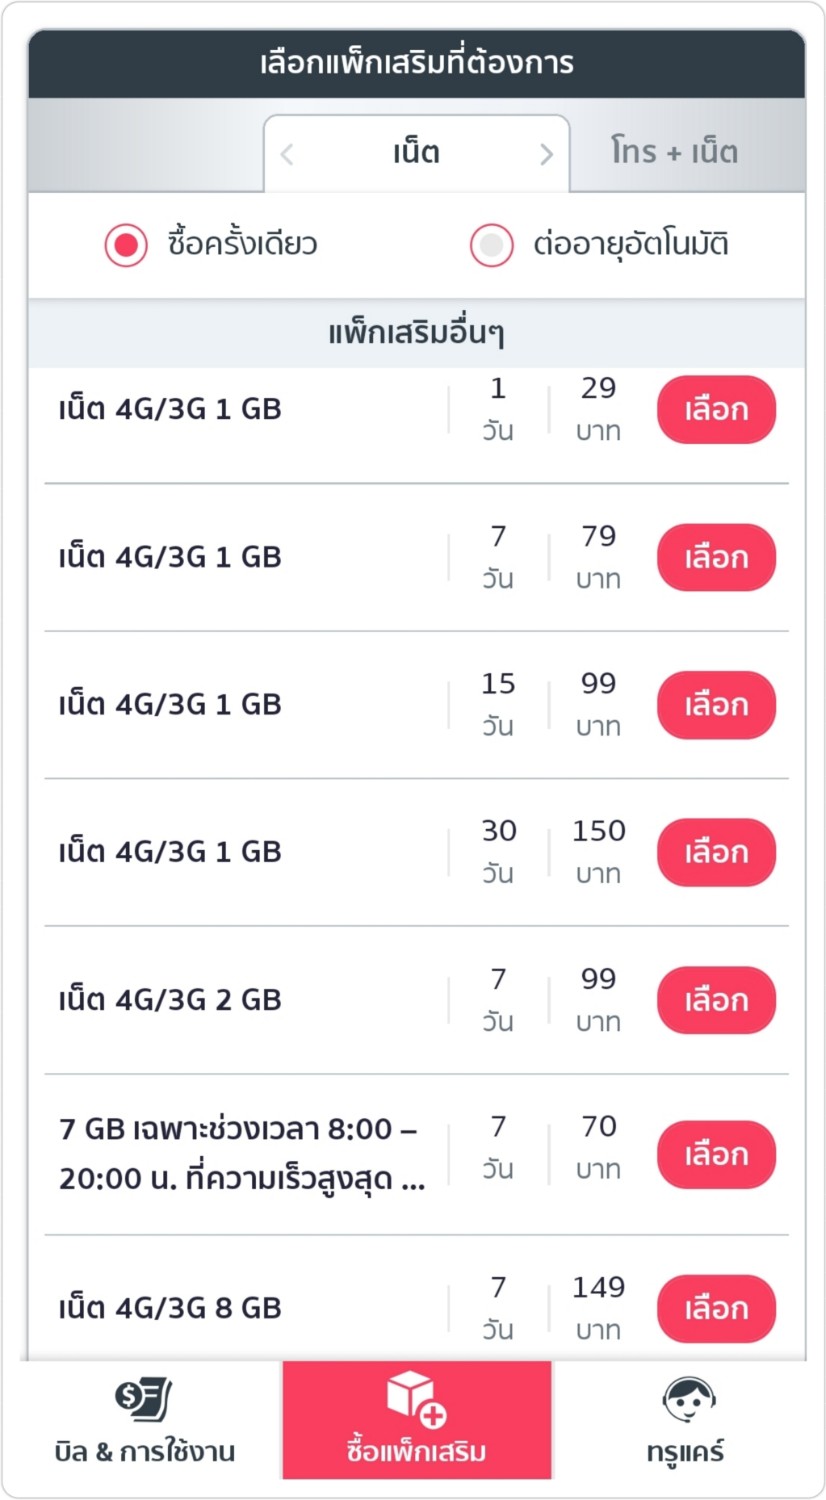Open the 7 GB 8:00–20:00 package description
The image size is (826, 1500).
pyautogui.click(x=241, y=1155)
